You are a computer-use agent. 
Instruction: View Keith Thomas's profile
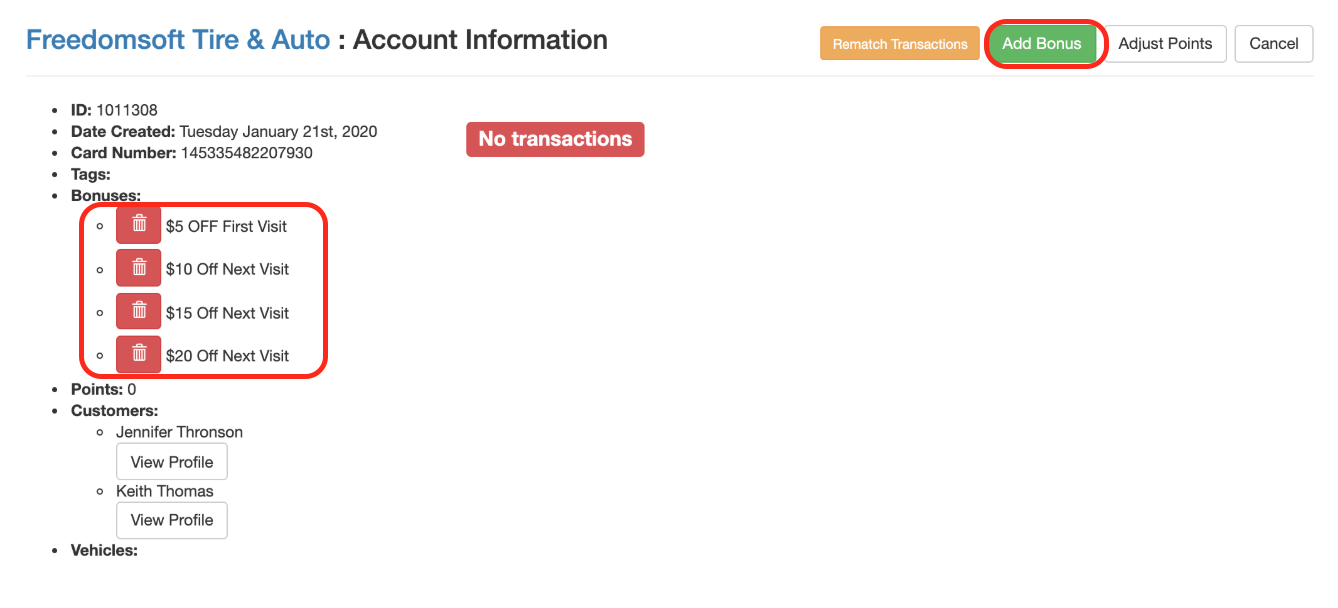172,520
